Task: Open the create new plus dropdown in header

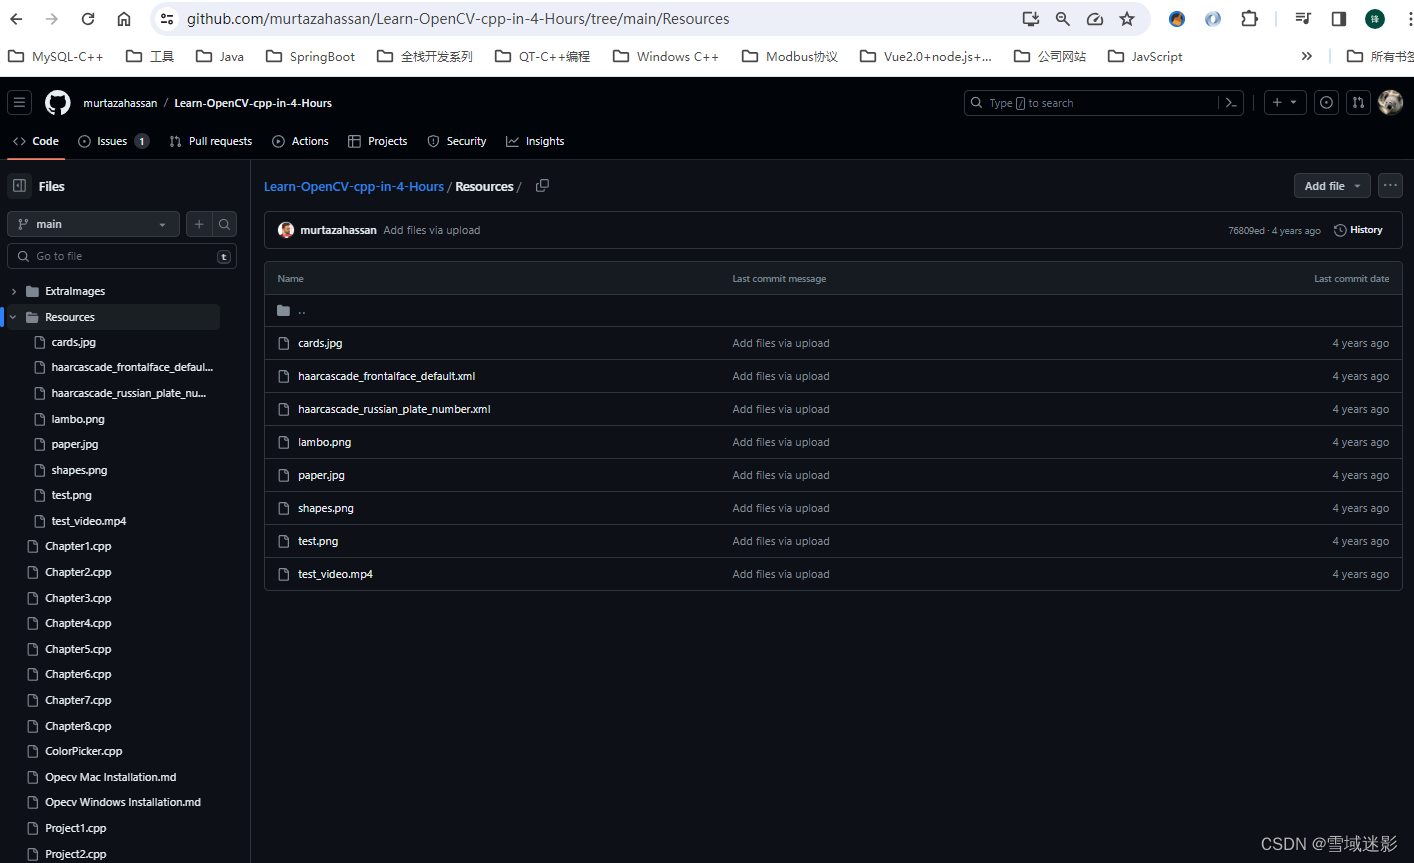Action: coord(1285,103)
